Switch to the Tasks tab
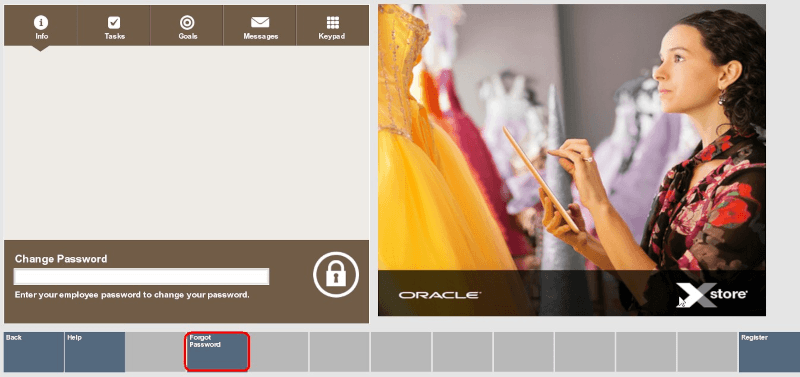The width and height of the screenshot is (800, 377). (x=114, y=26)
